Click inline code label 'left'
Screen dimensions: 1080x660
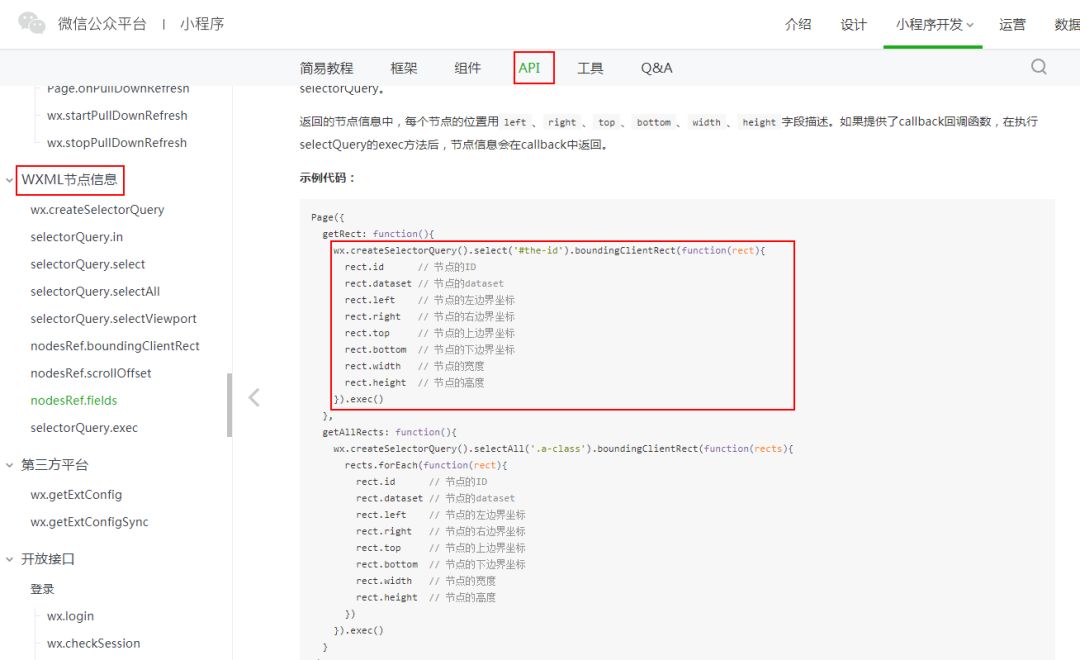pyautogui.click(x=515, y=122)
